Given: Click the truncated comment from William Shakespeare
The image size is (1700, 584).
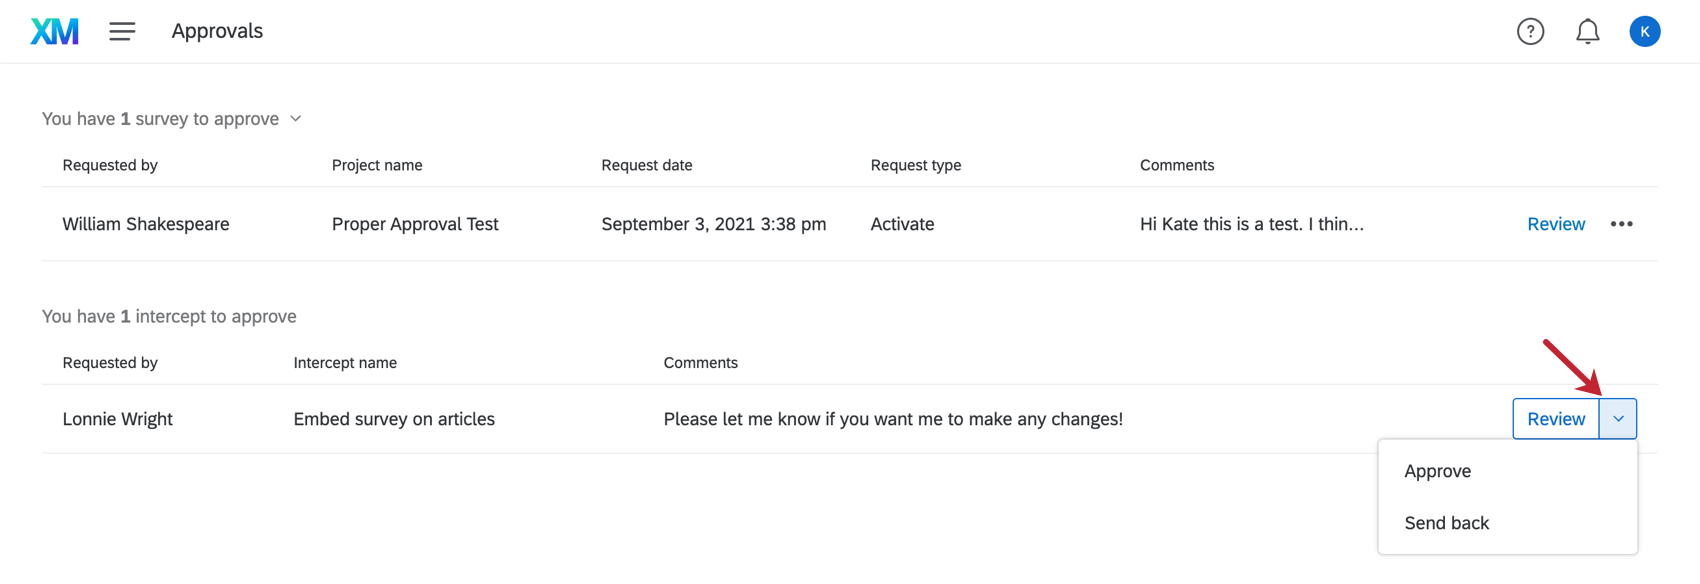Looking at the screenshot, I should coord(1252,224).
